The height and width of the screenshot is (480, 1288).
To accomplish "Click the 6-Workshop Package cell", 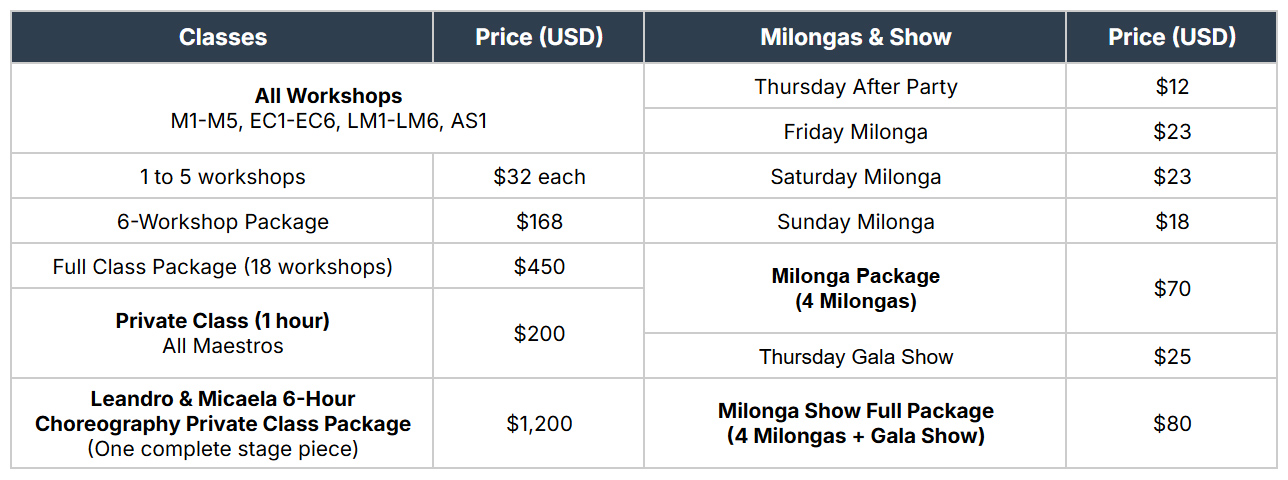I will (x=222, y=222).
